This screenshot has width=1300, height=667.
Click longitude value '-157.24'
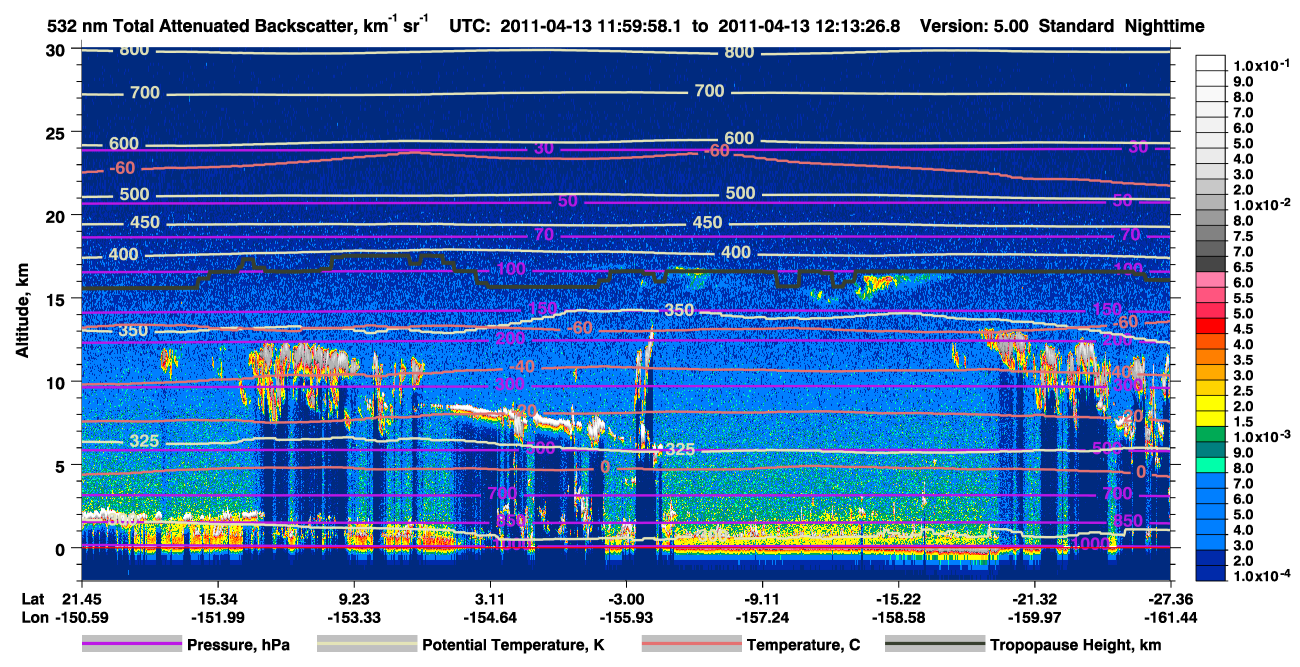[x=762, y=617]
